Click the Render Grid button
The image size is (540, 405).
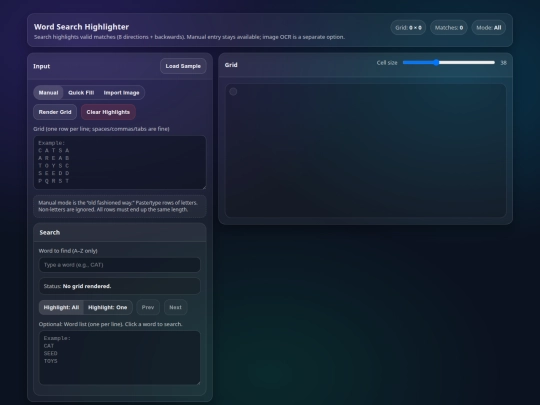55,112
